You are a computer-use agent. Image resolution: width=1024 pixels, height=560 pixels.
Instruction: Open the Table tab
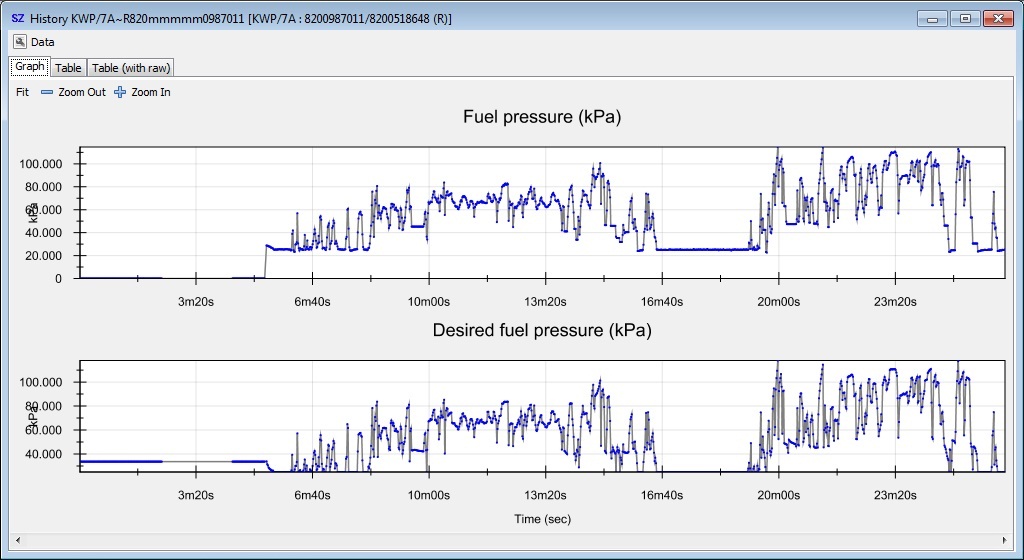[68, 68]
